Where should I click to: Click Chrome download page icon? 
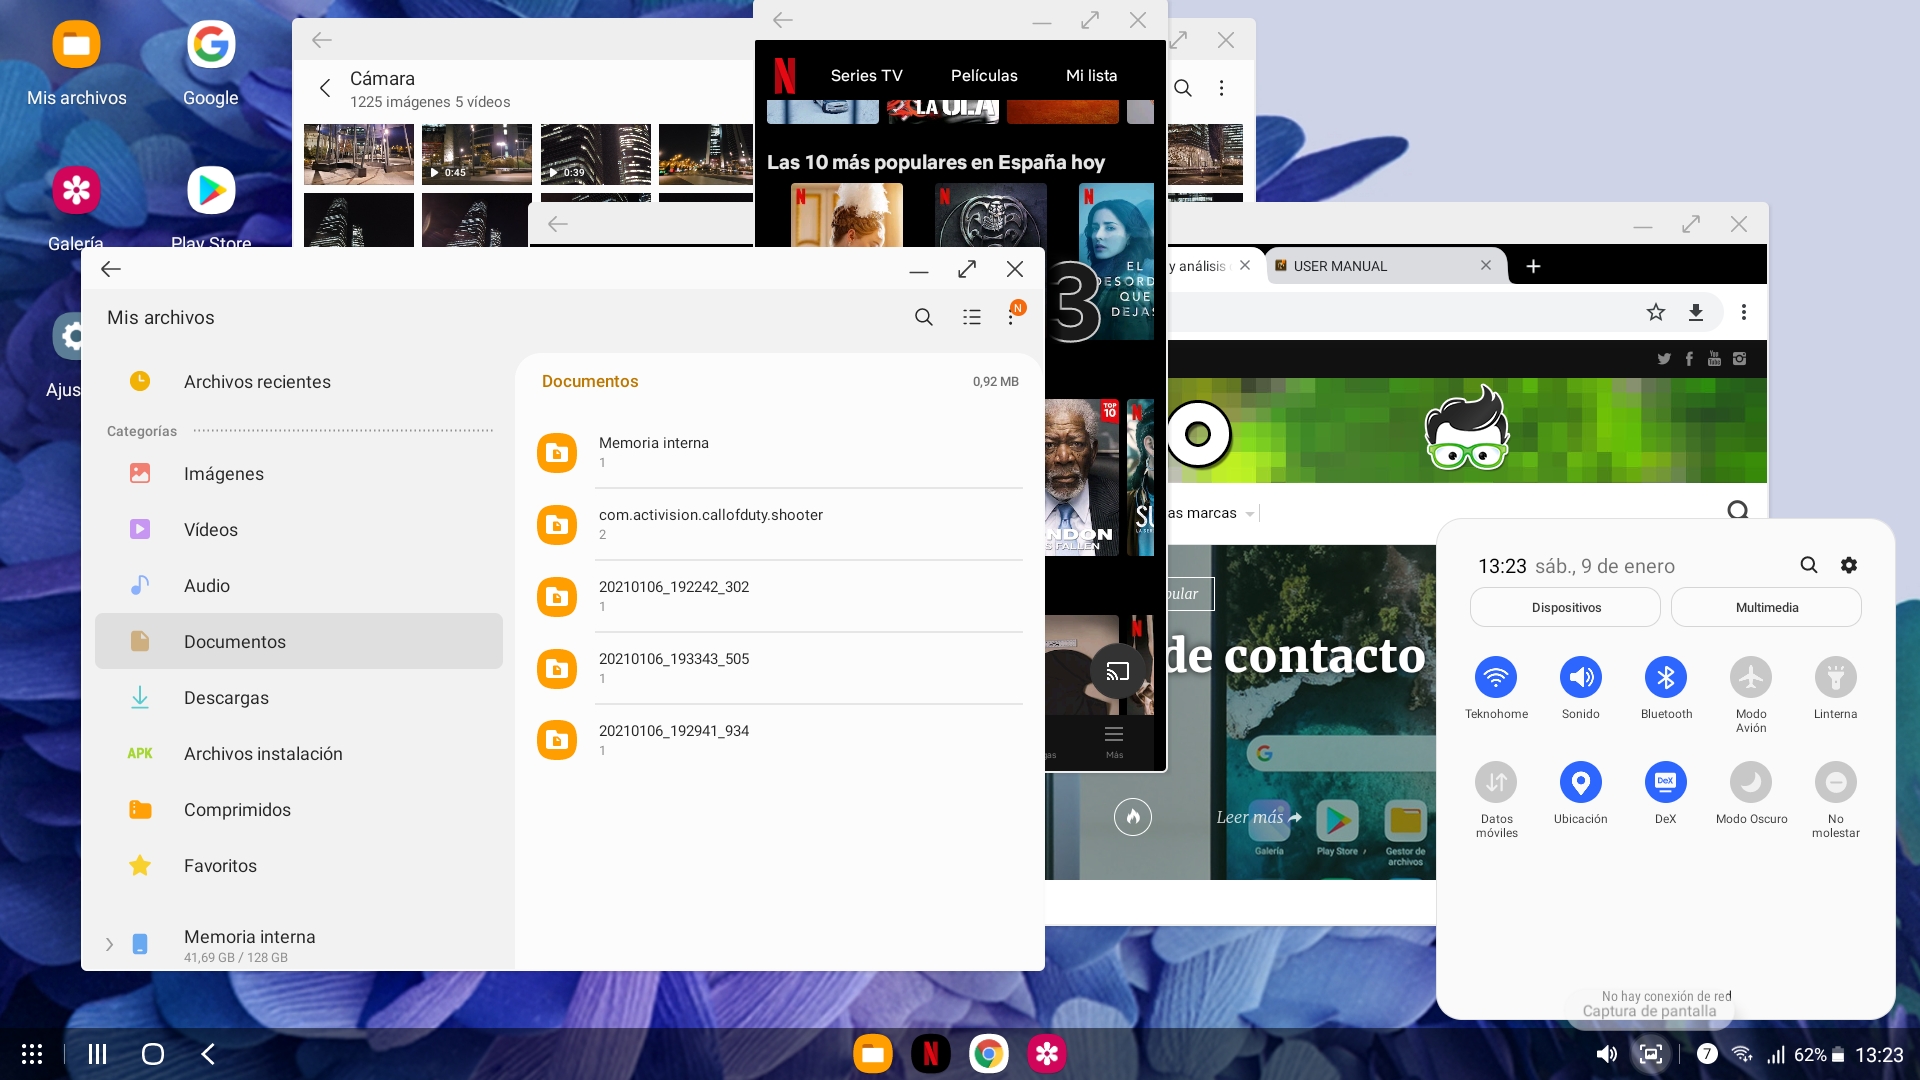click(1696, 312)
